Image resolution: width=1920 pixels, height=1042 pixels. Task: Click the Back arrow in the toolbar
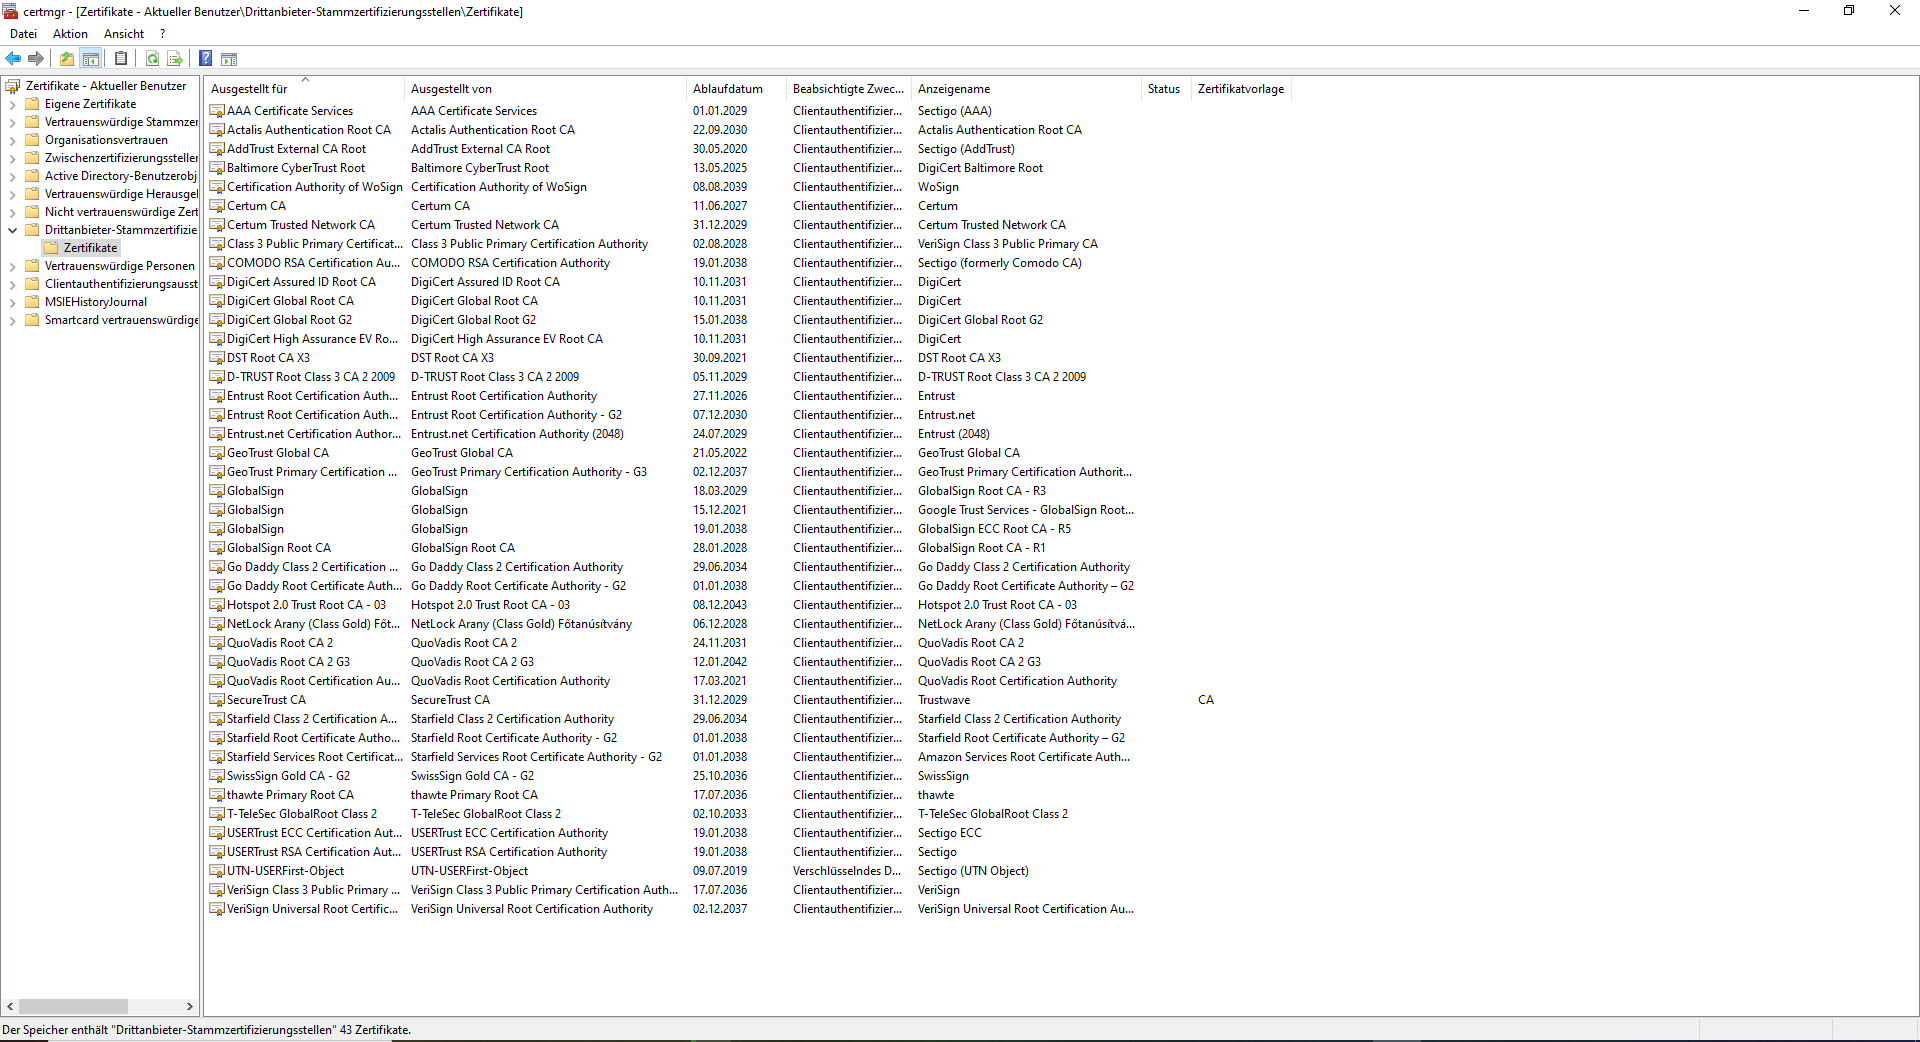click(13, 58)
